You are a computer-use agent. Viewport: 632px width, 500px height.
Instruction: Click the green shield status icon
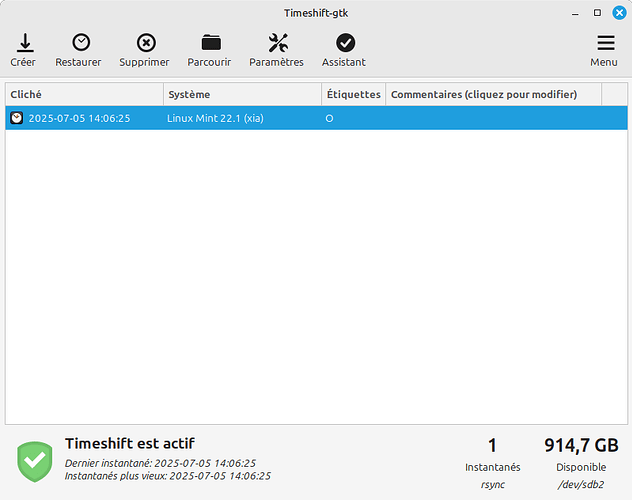(x=35, y=462)
